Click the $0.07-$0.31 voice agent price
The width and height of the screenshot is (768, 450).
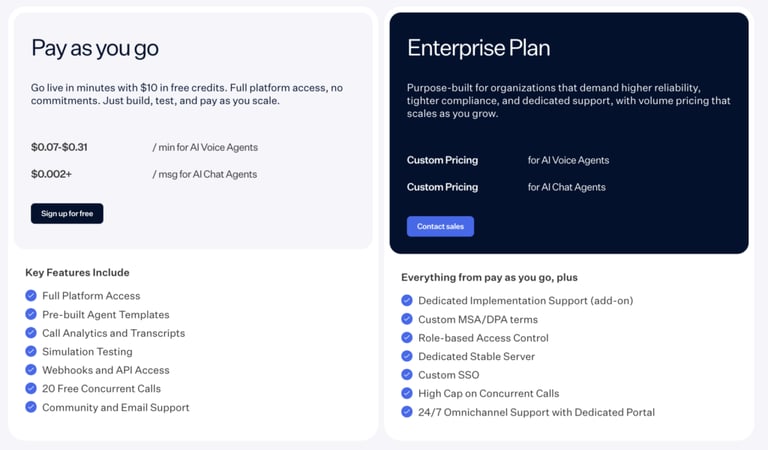tap(59, 147)
